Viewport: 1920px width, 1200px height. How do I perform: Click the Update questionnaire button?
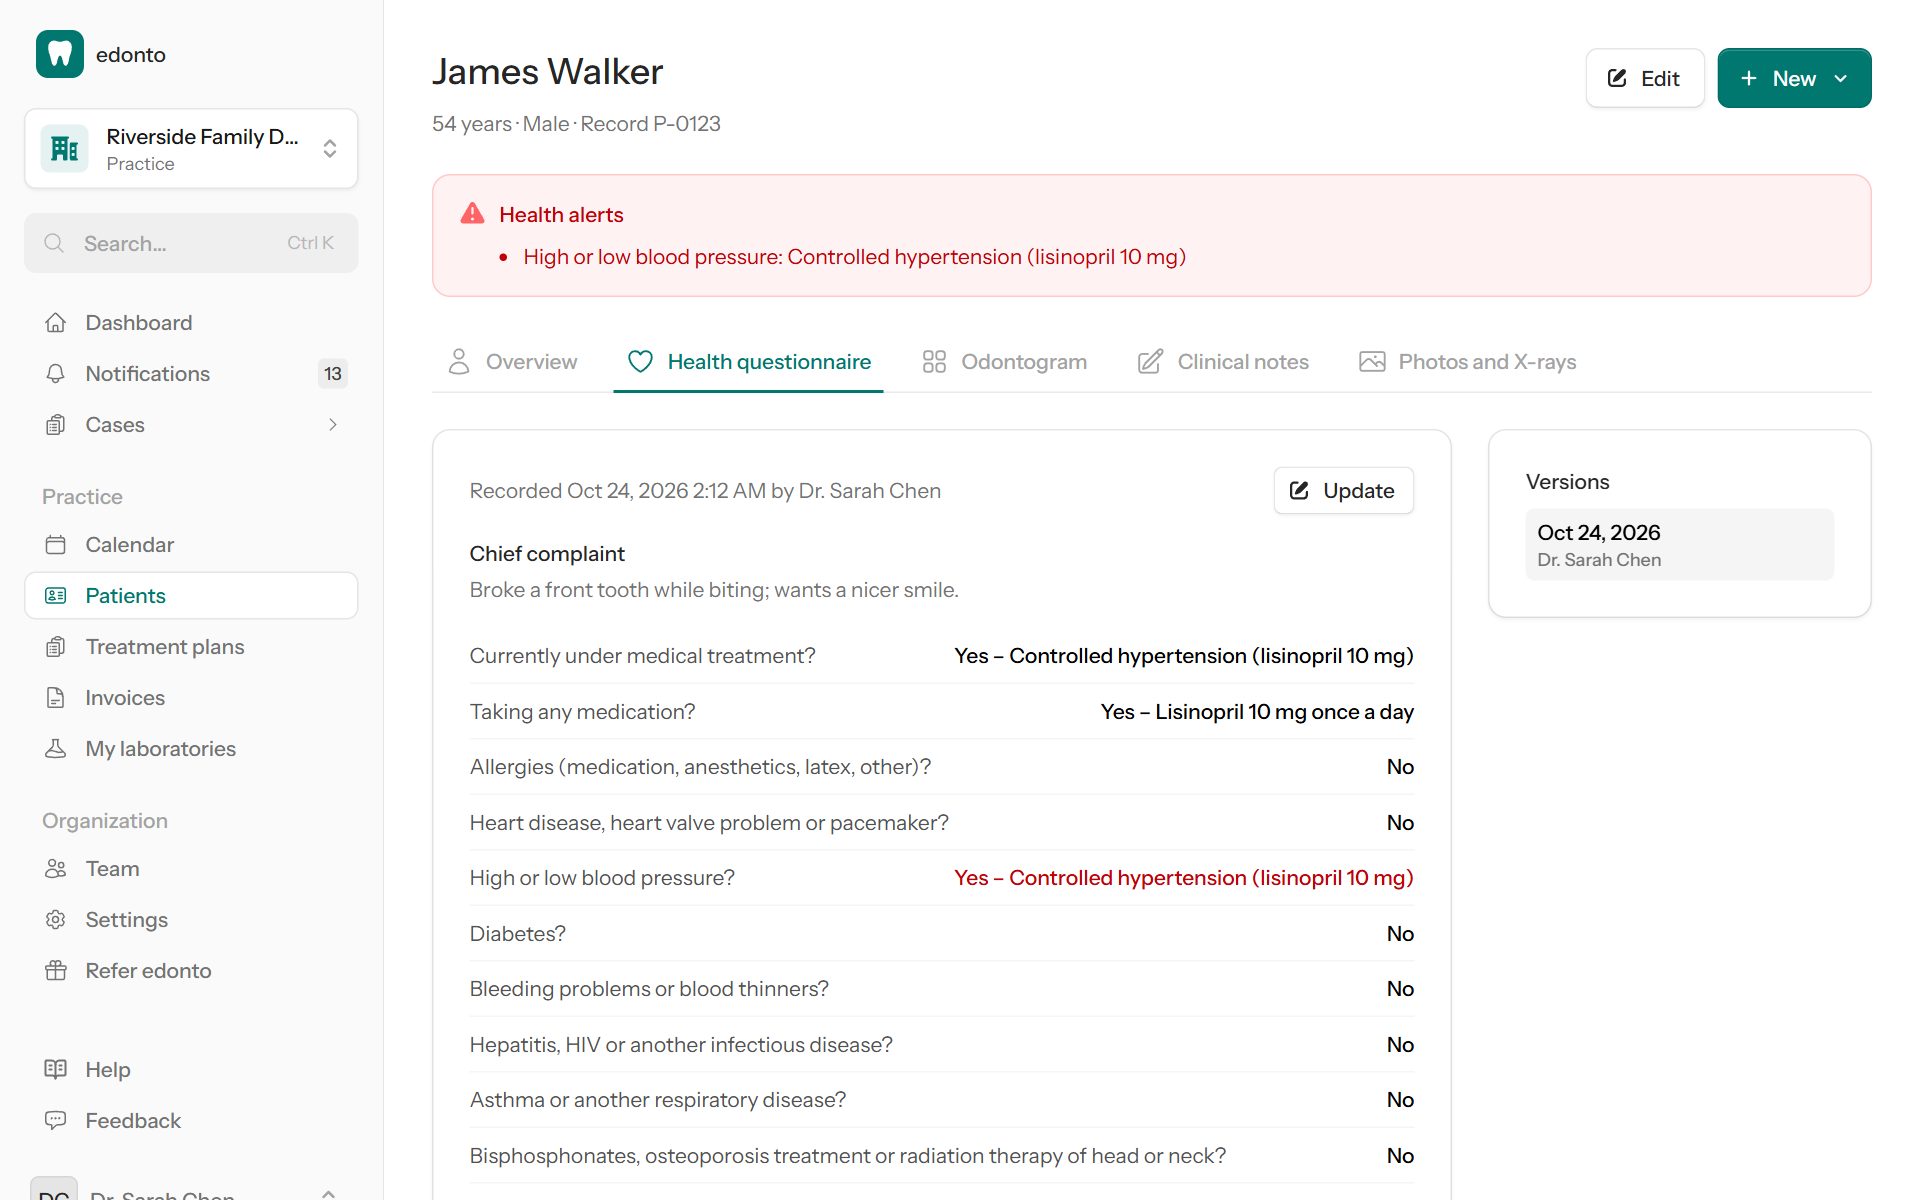click(1343, 491)
